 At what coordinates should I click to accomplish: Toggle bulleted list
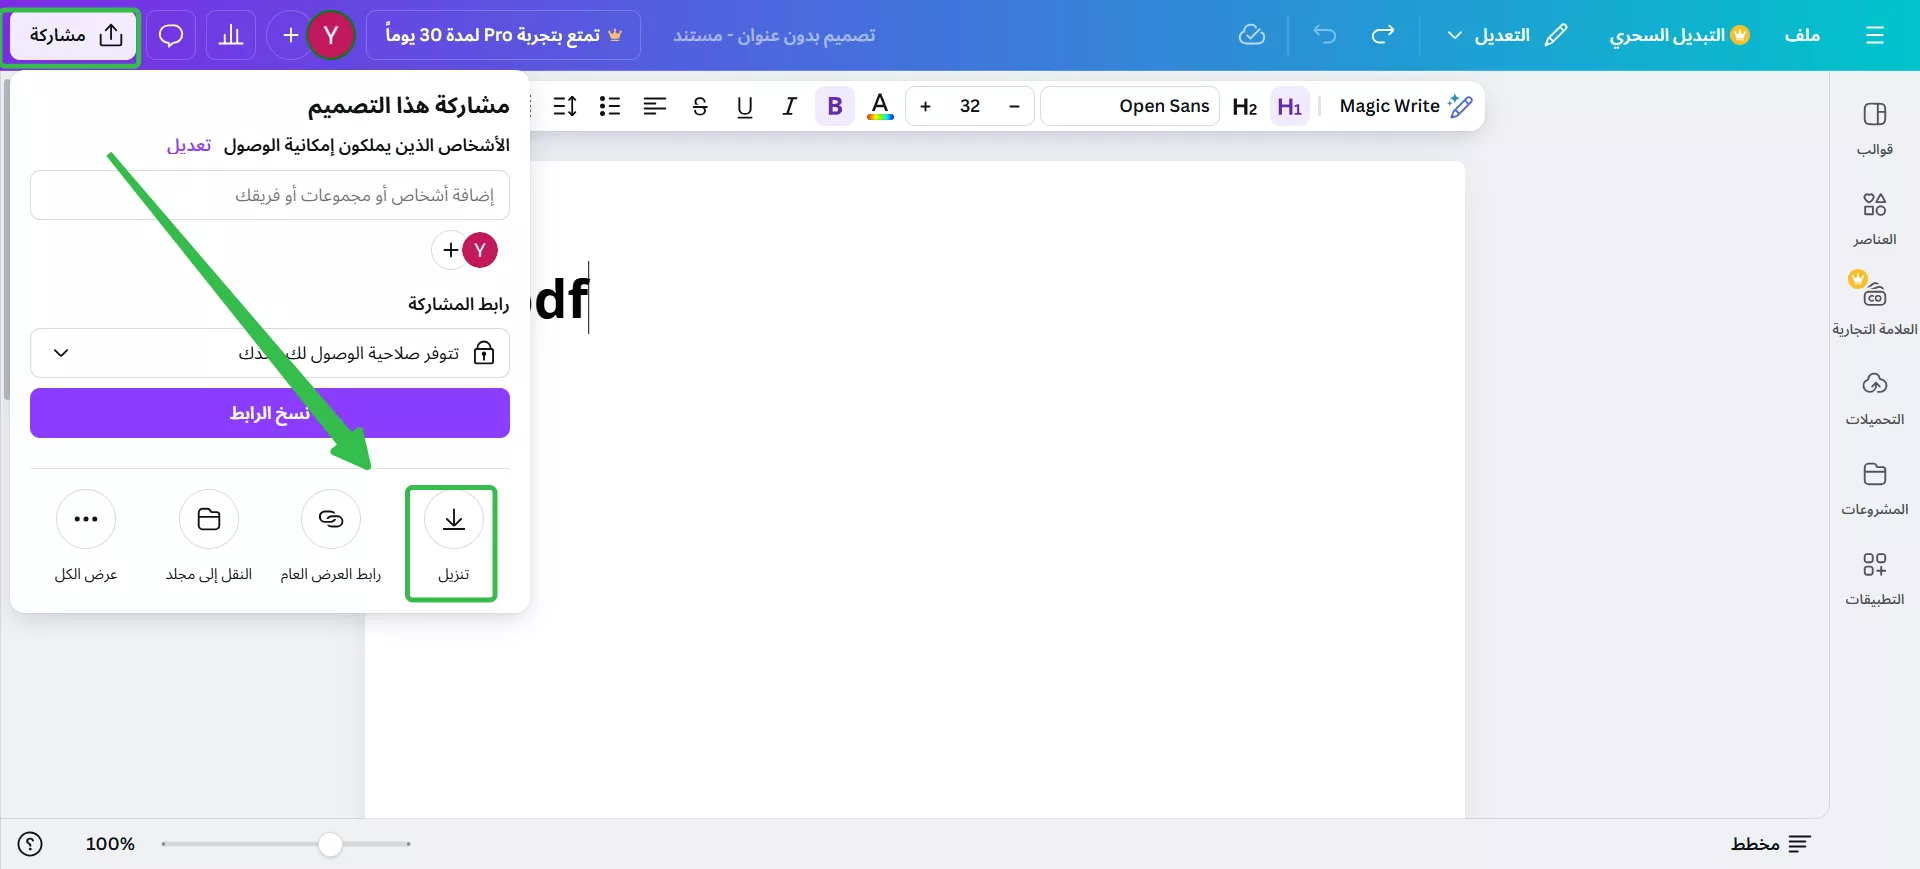click(x=610, y=106)
